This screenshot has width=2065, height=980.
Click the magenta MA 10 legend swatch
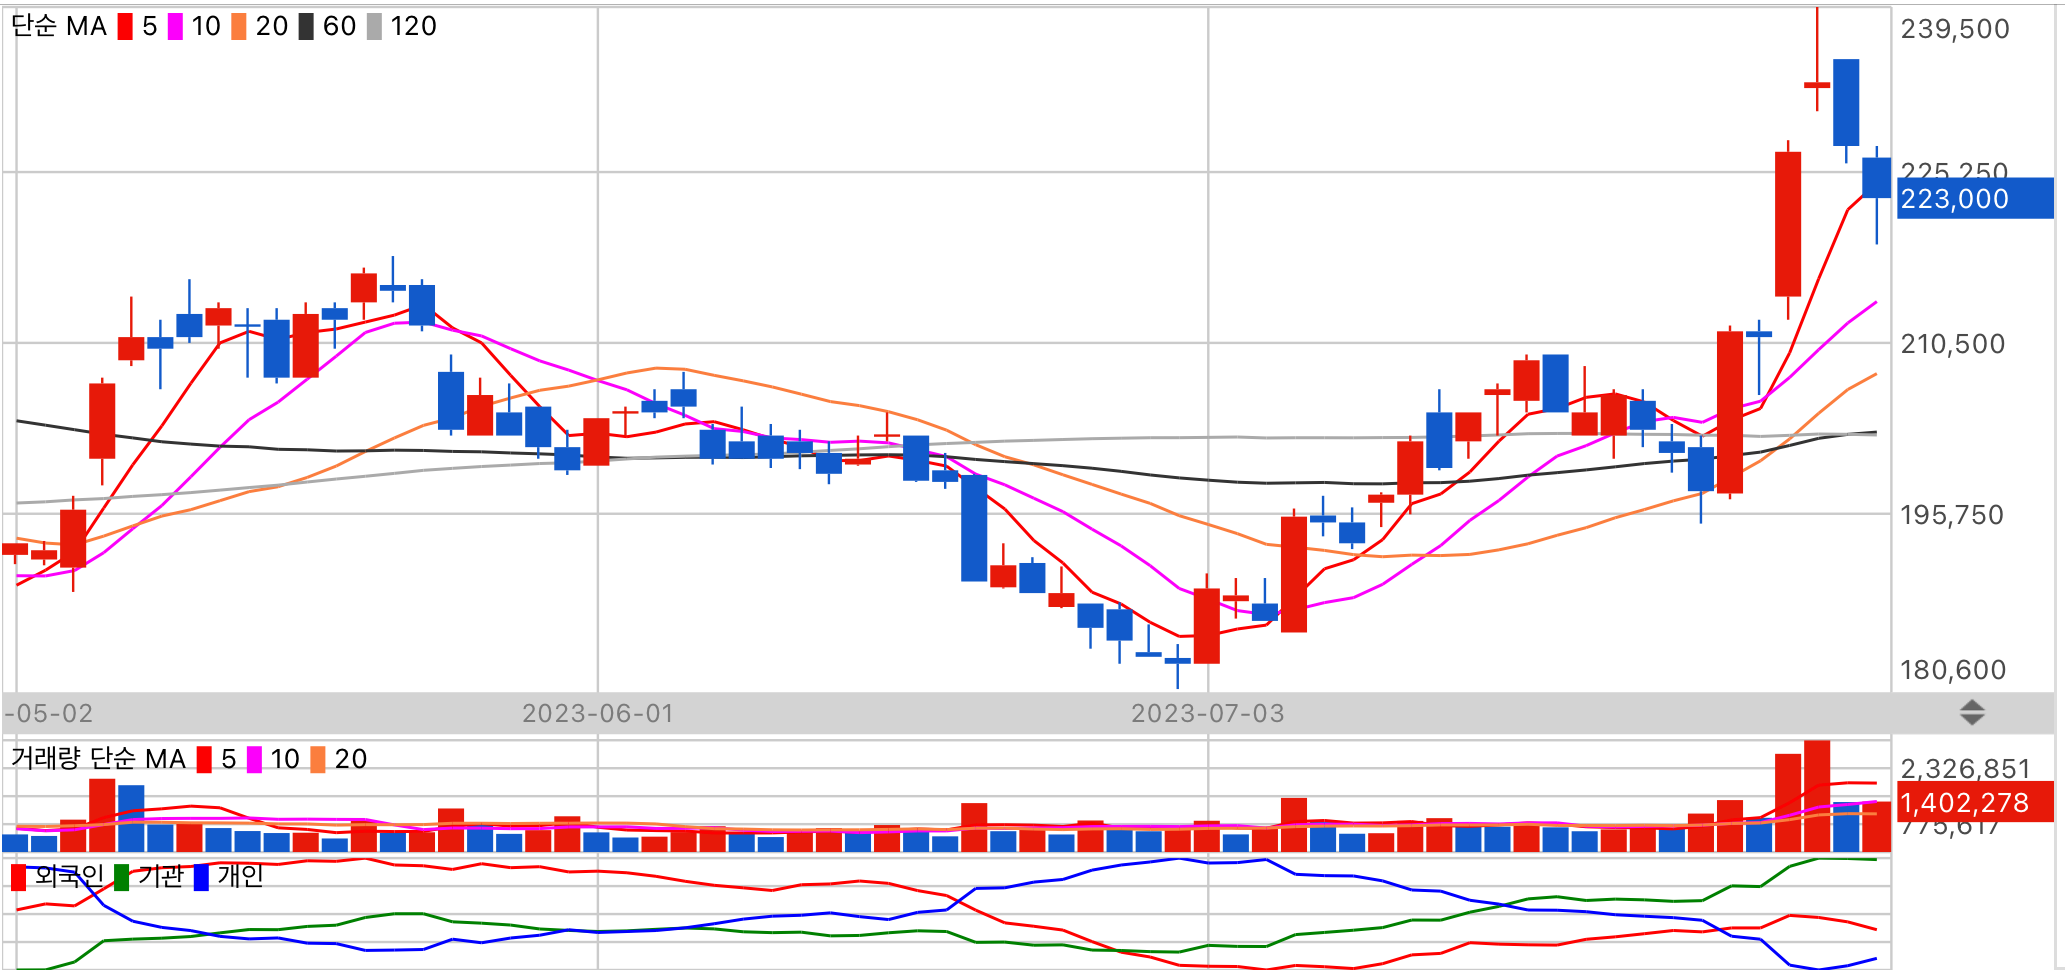pyautogui.click(x=175, y=27)
